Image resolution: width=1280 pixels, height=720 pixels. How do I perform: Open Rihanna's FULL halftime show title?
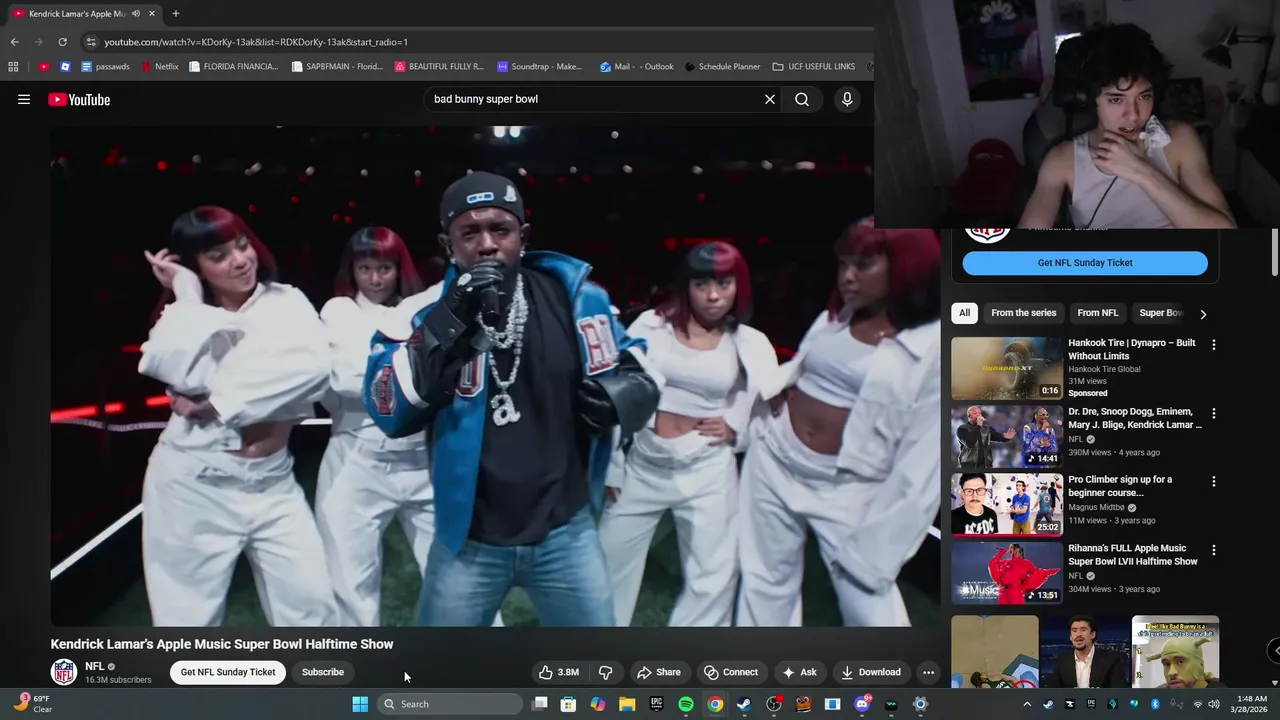click(1132, 555)
